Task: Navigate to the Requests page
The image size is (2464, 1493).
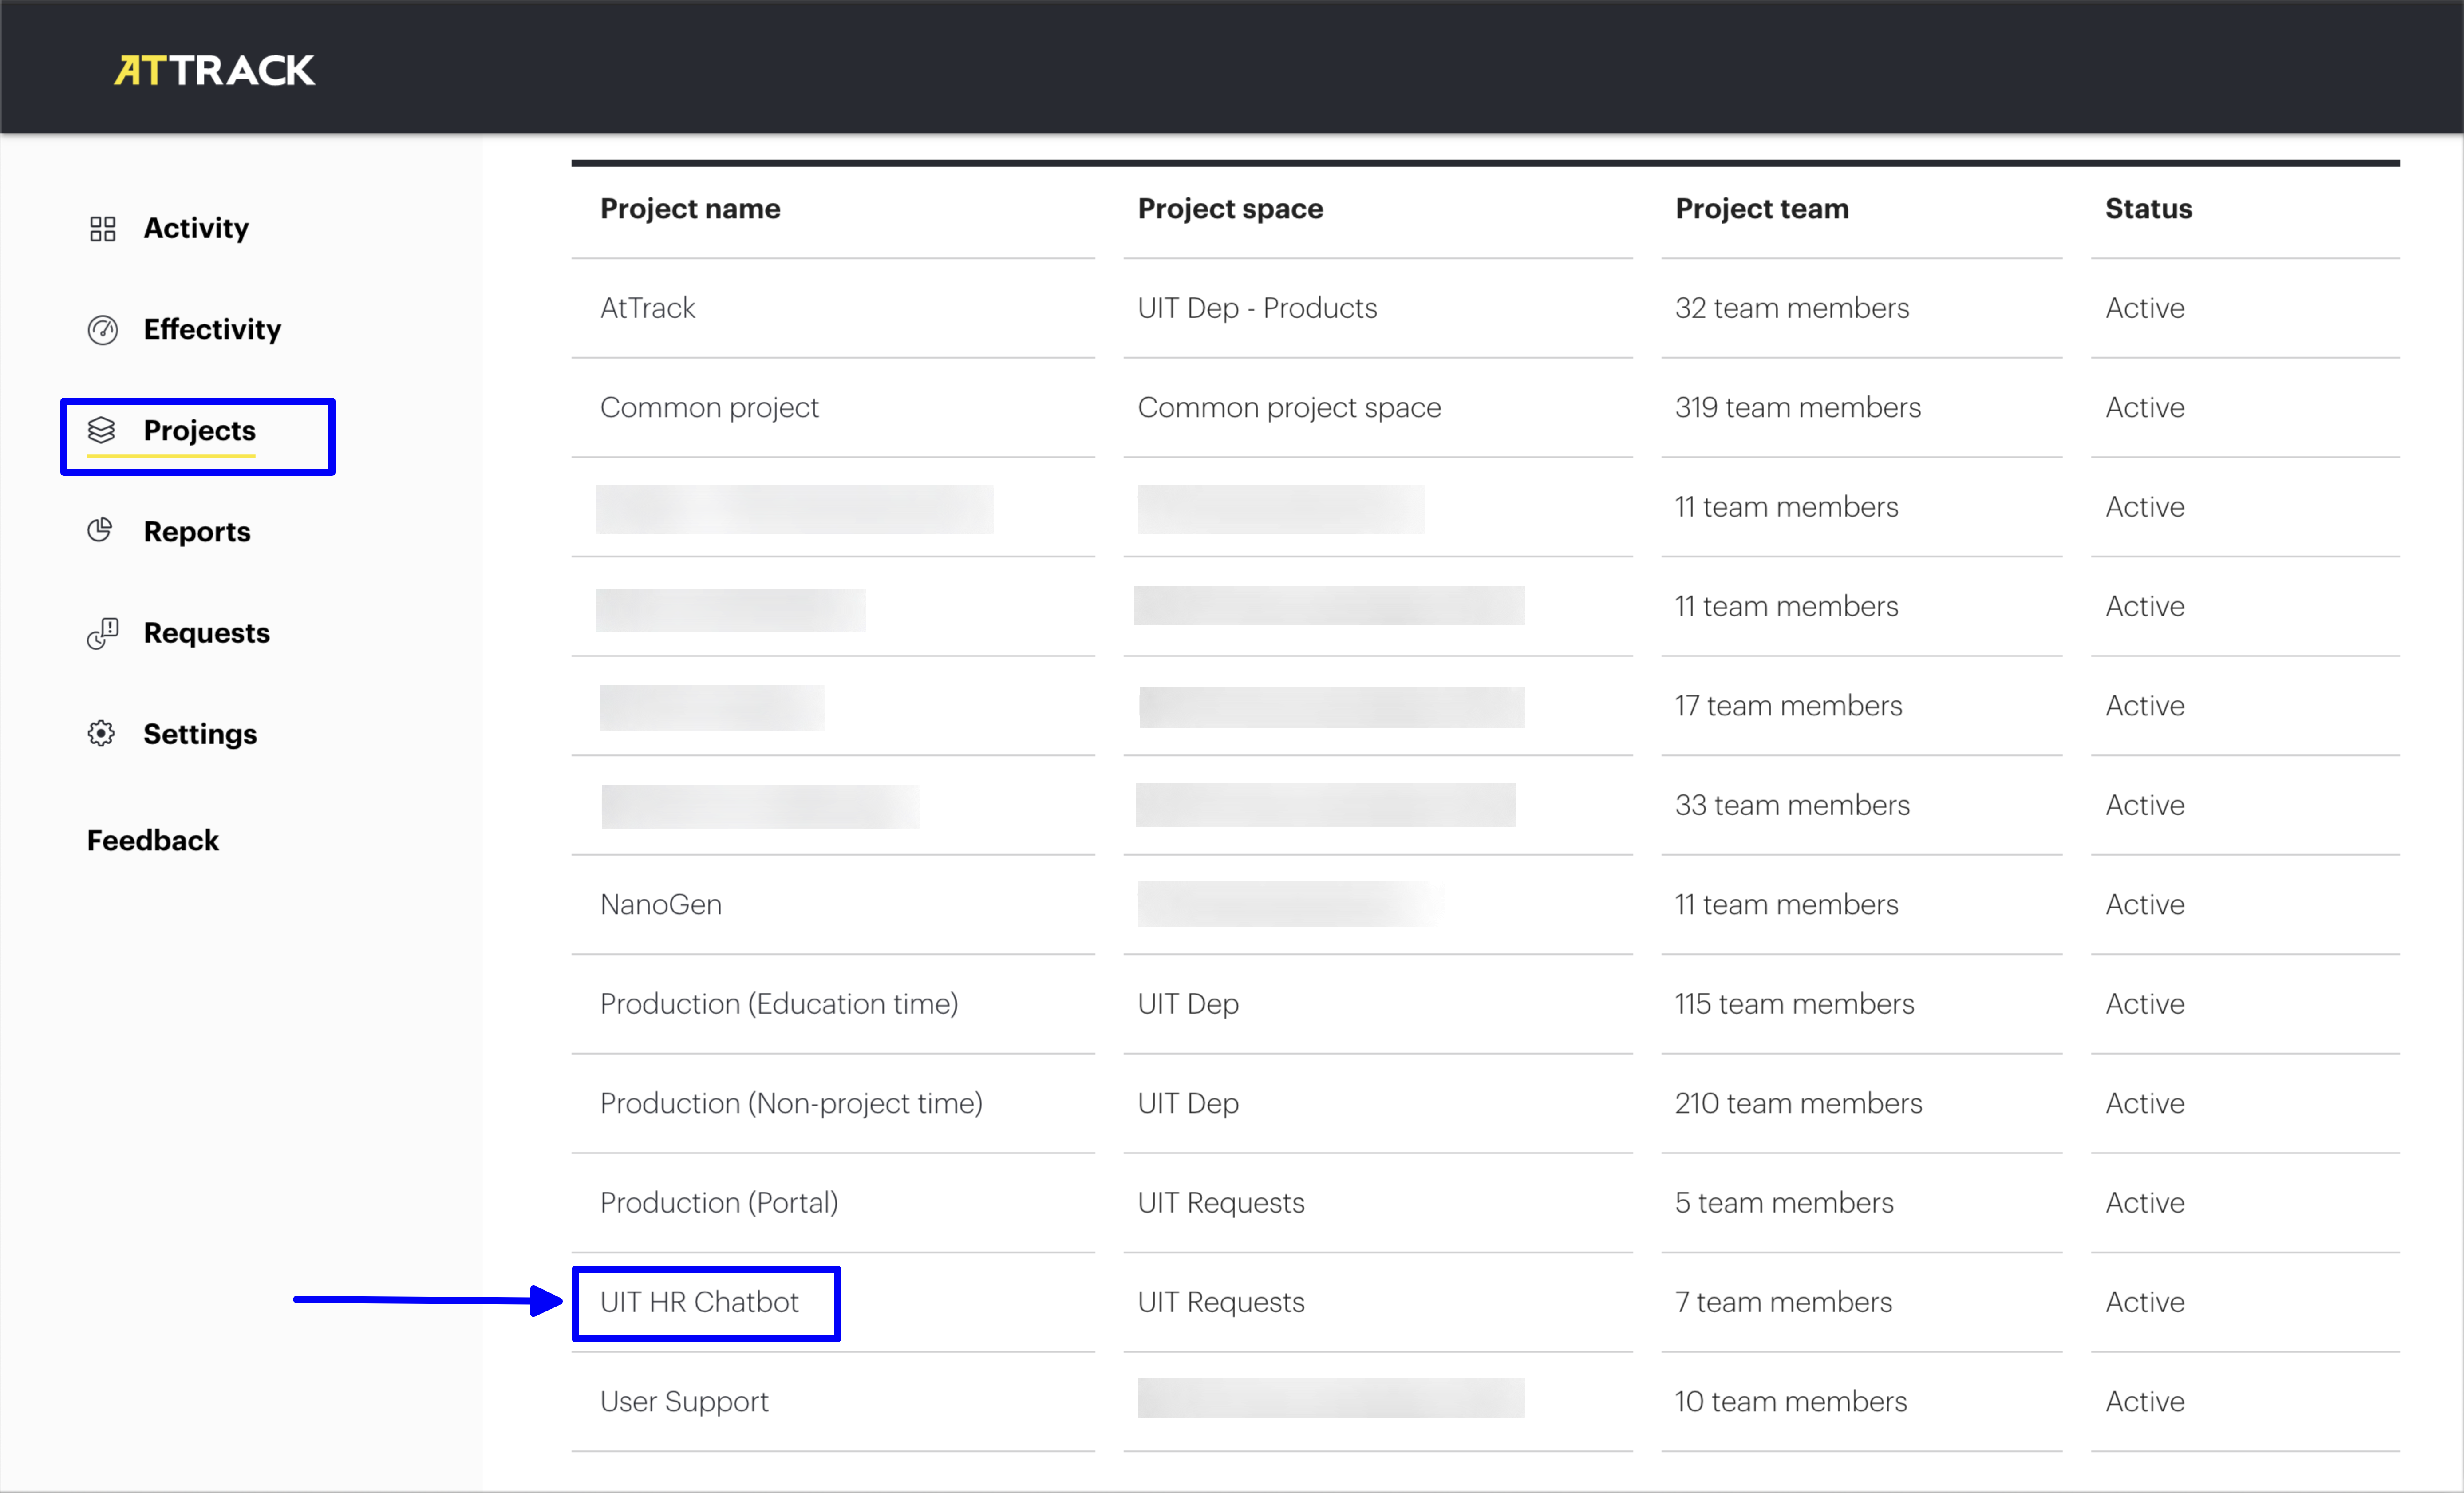Action: 206,633
